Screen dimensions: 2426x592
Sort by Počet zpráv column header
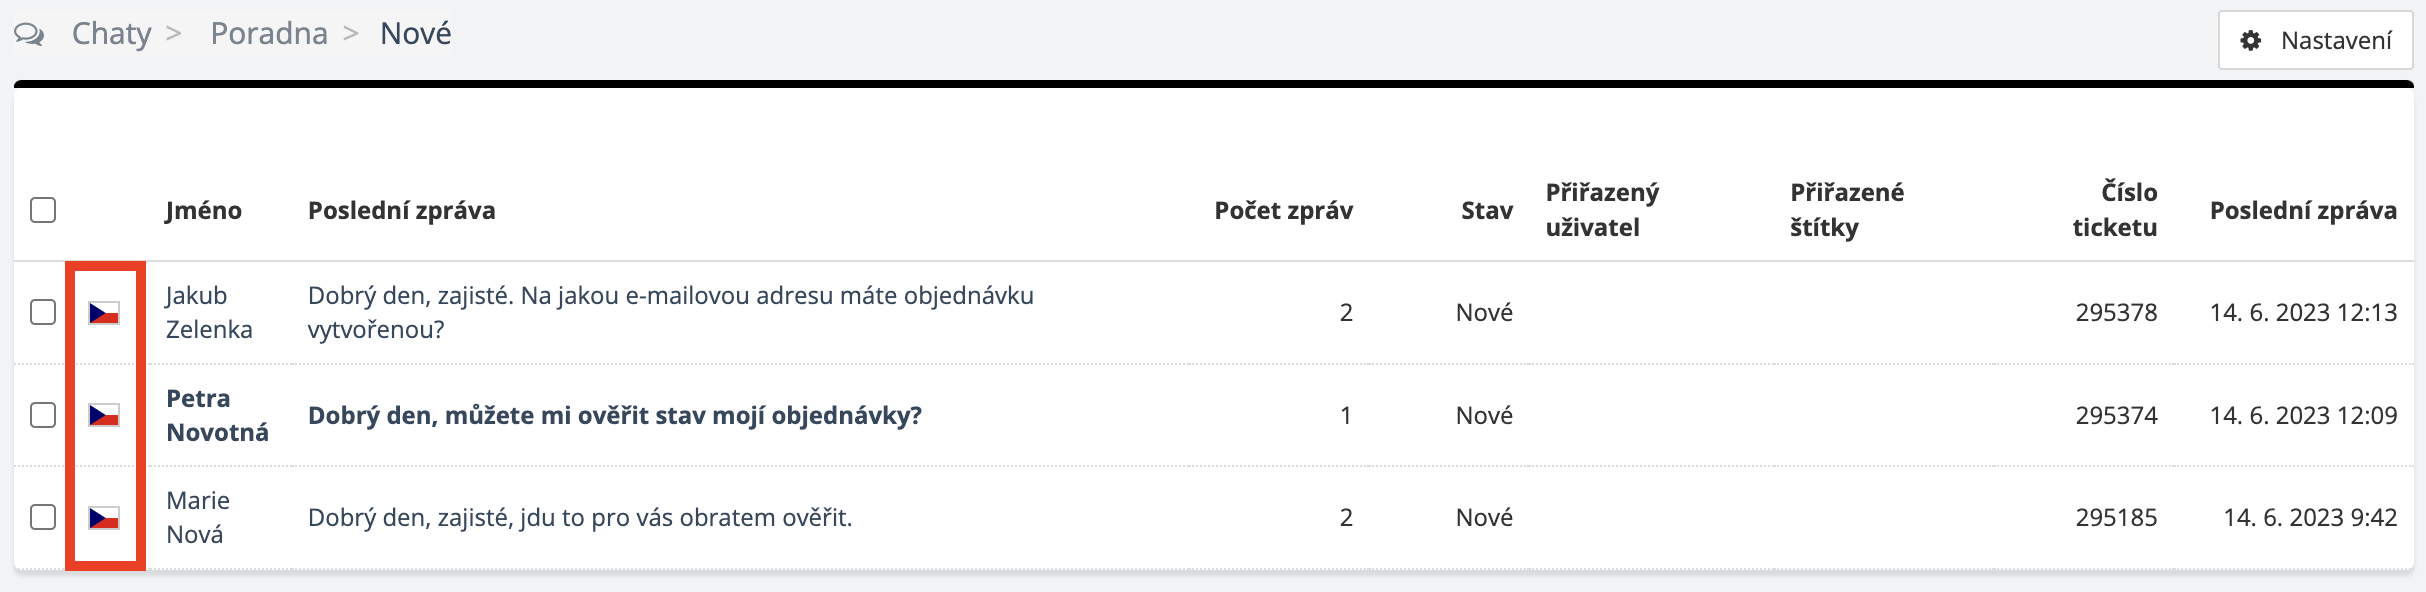[1283, 211]
